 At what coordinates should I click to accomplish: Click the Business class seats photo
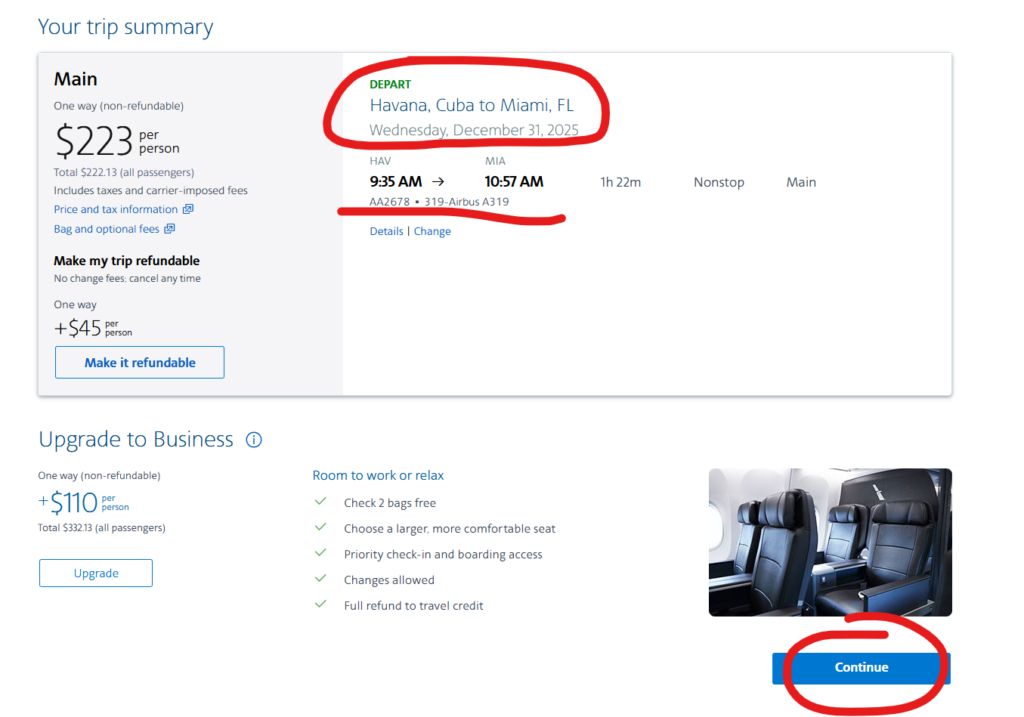[830, 542]
